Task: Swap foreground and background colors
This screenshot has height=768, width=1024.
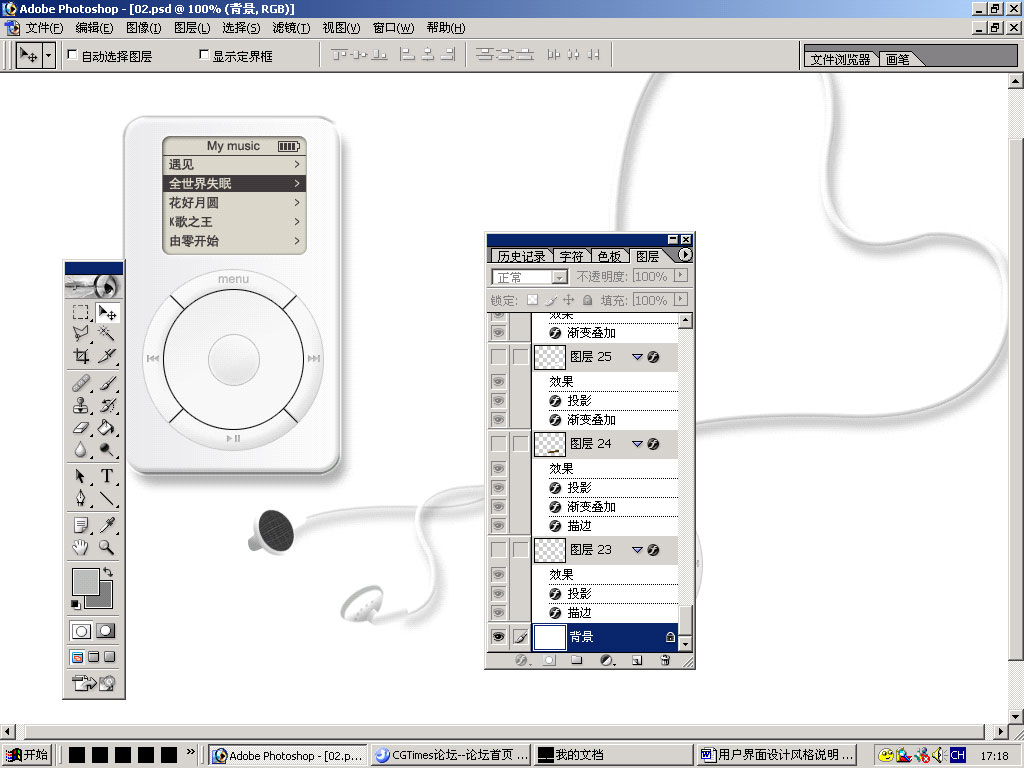Action: 108,572
